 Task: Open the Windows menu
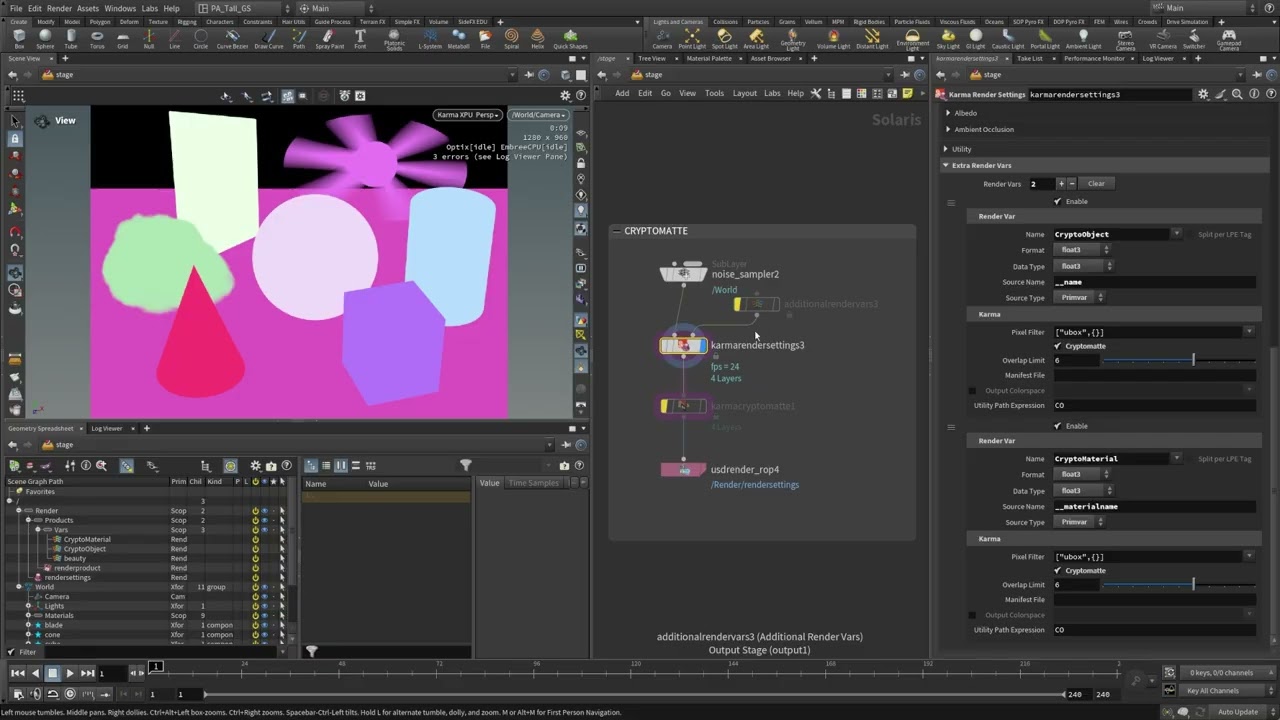120,8
